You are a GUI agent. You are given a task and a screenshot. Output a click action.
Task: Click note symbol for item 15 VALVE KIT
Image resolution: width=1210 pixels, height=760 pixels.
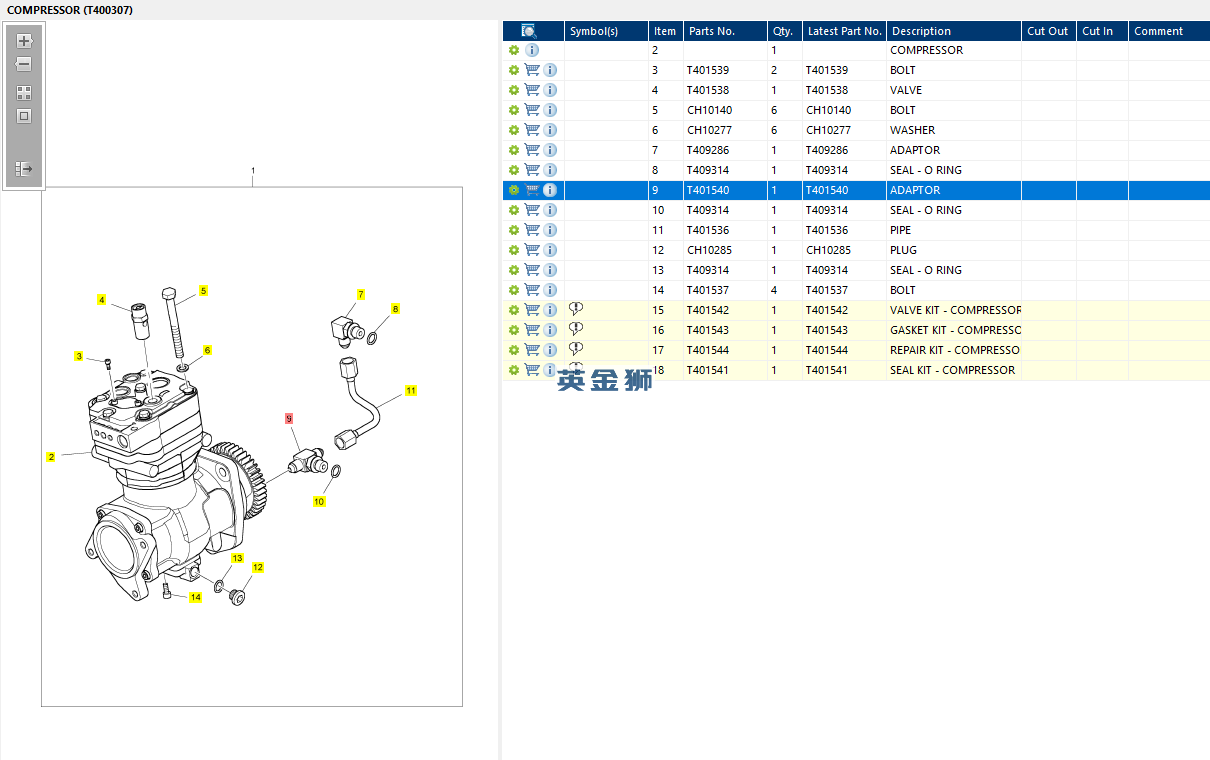pyautogui.click(x=576, y=309)
